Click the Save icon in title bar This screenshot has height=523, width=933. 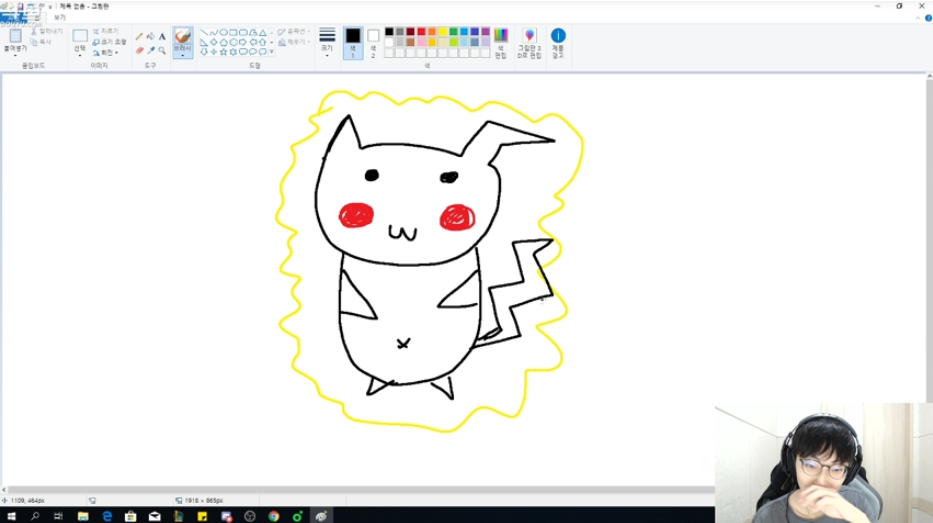pyautogui.click(x=20, y=7)
